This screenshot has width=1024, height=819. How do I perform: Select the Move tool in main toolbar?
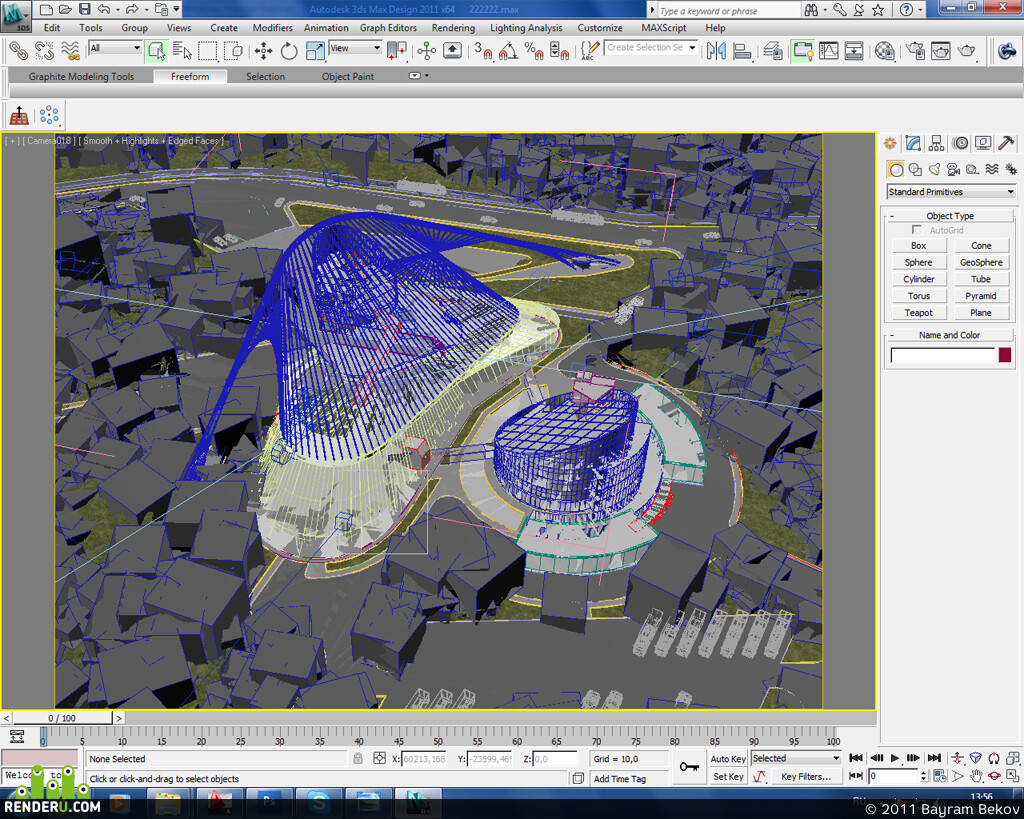263,51
